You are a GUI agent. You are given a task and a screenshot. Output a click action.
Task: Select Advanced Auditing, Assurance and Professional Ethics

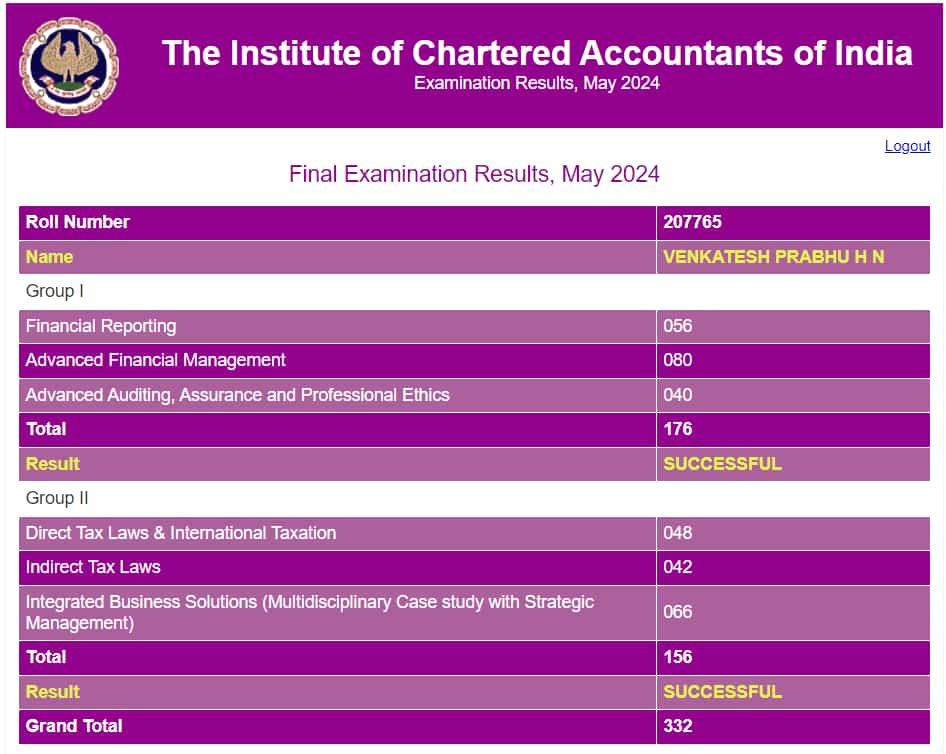coord(237,395)
